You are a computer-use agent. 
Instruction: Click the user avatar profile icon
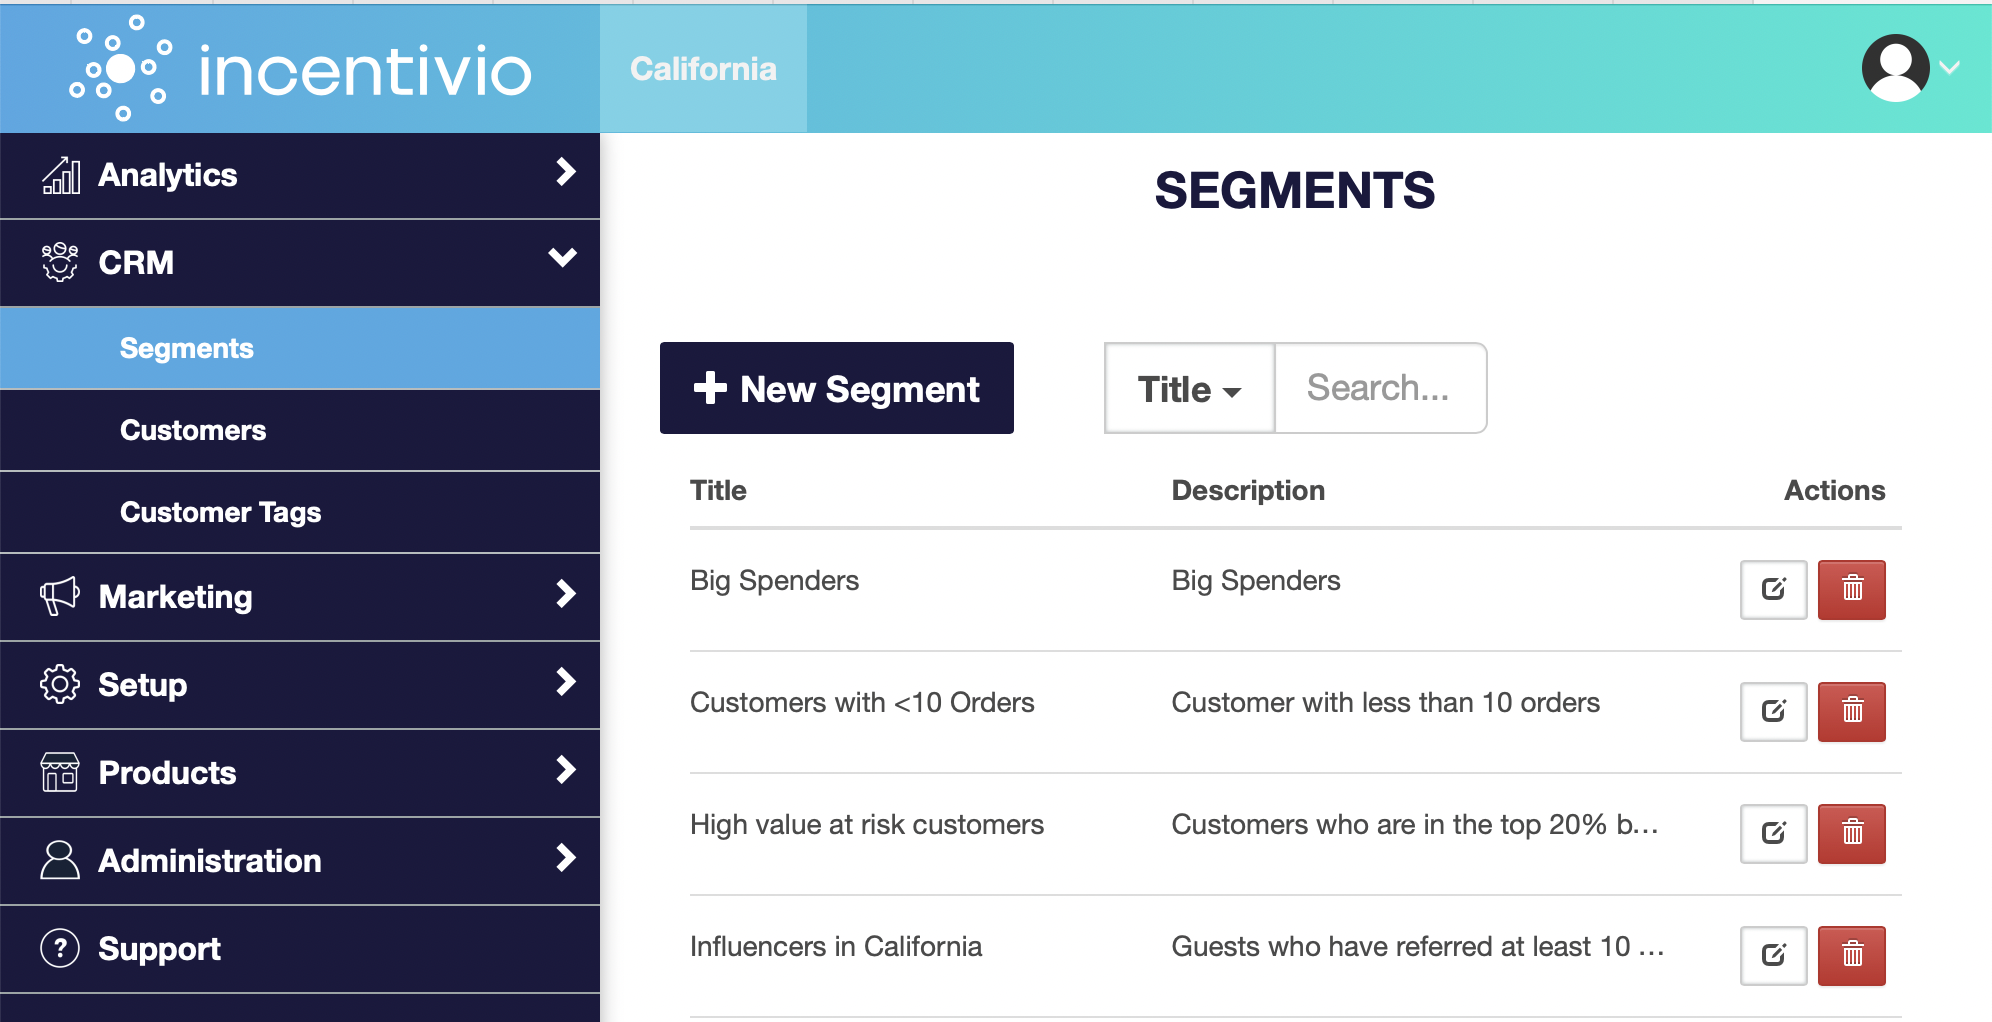point(1893,68)
